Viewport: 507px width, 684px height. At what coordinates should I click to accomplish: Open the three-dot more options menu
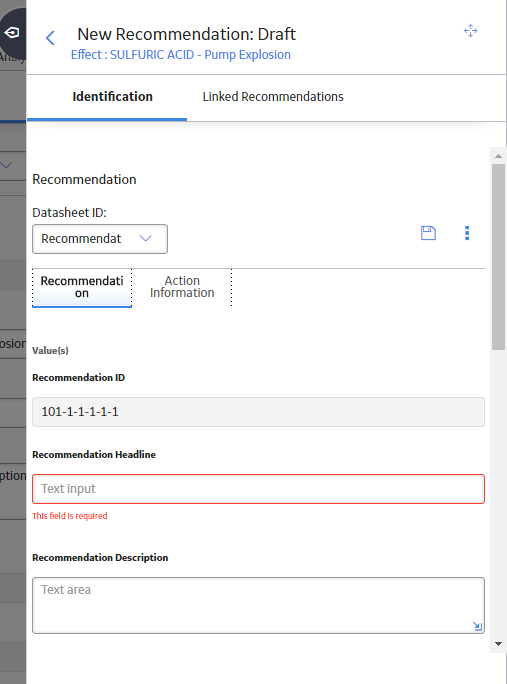467,233
